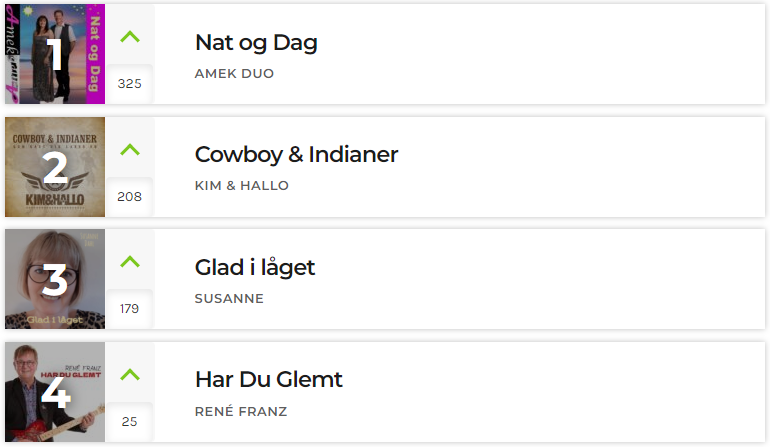
Task: Open the Har Du Glemt album cover
Action: click(55, 392)
